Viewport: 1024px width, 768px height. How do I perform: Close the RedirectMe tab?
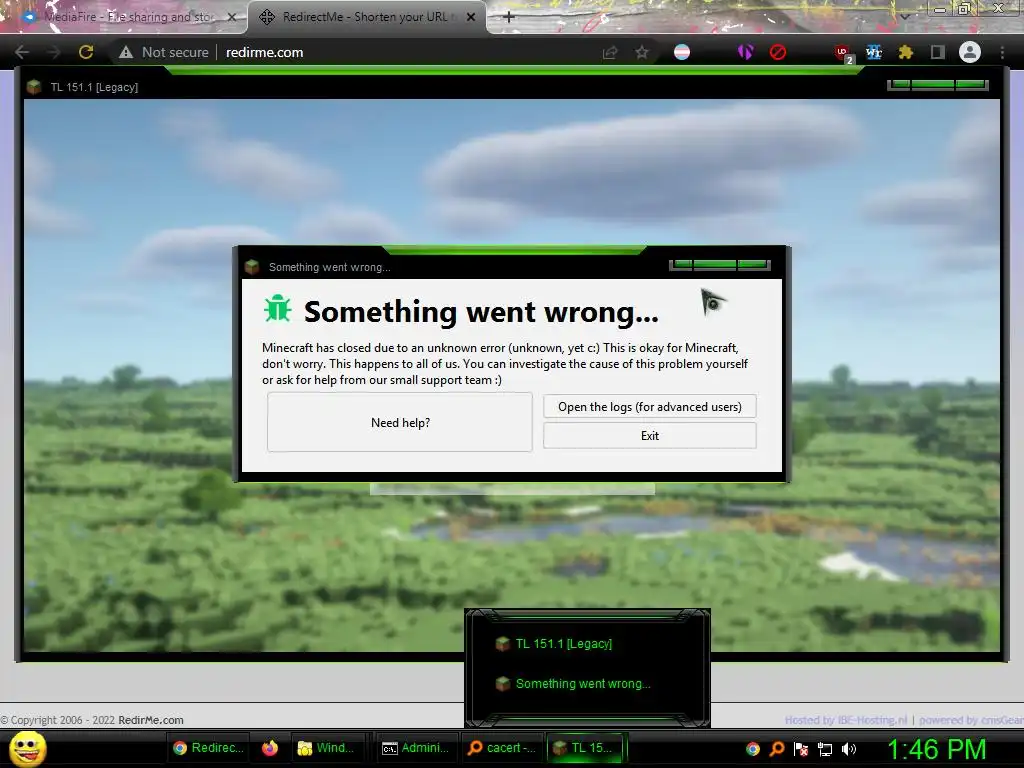[x=471, y=17]
